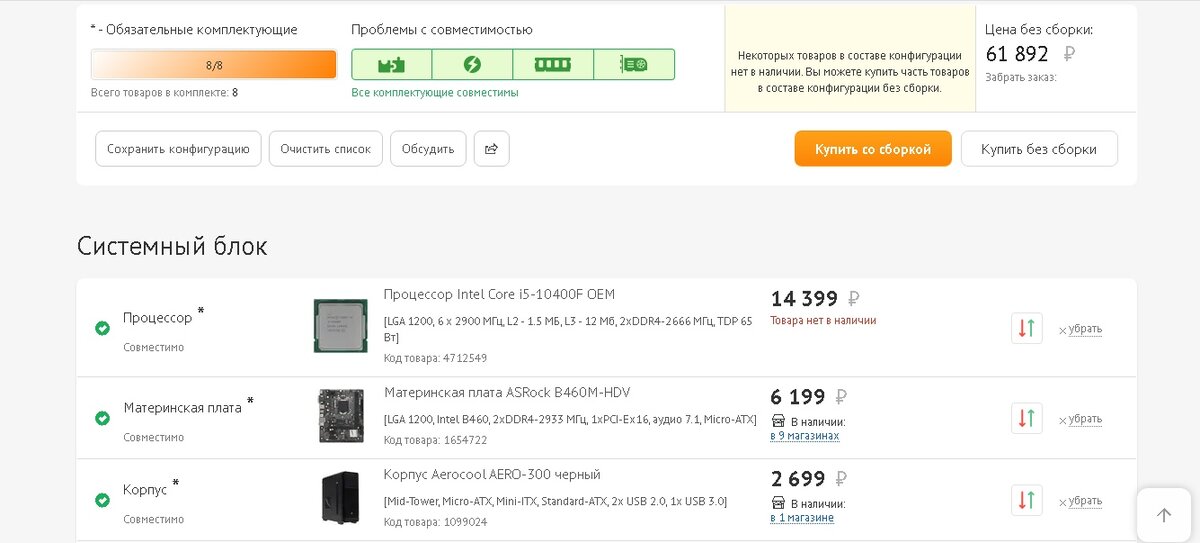
Task: Click the Обязательные комплектующие label
Action: pos(194,30)
